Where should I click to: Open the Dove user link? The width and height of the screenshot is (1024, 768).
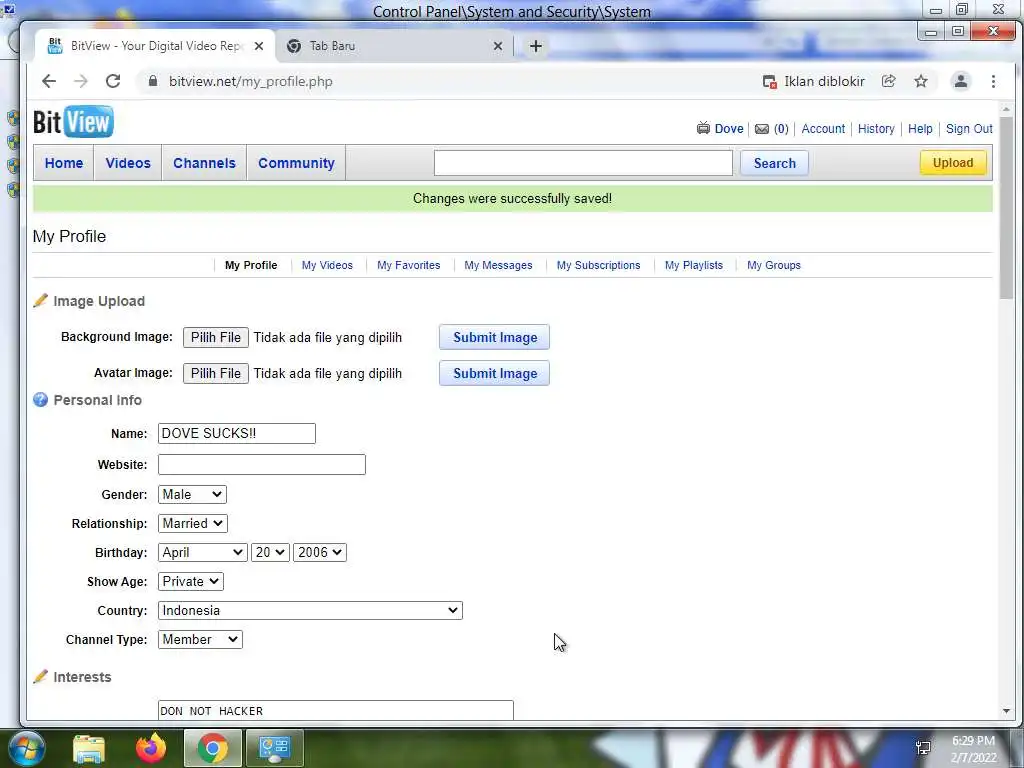click(x=729, y=129)
